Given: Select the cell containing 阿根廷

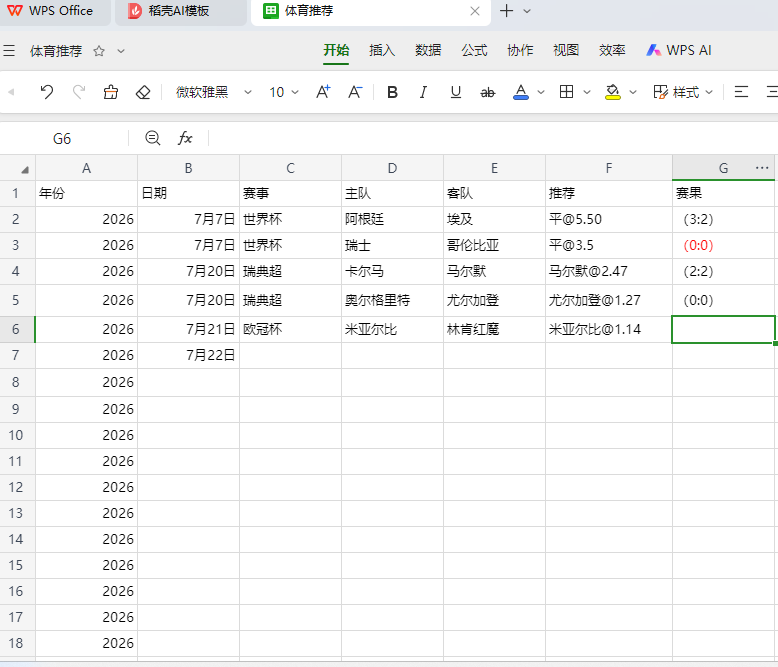Looking at the screenshot, I should click(392, 219).
